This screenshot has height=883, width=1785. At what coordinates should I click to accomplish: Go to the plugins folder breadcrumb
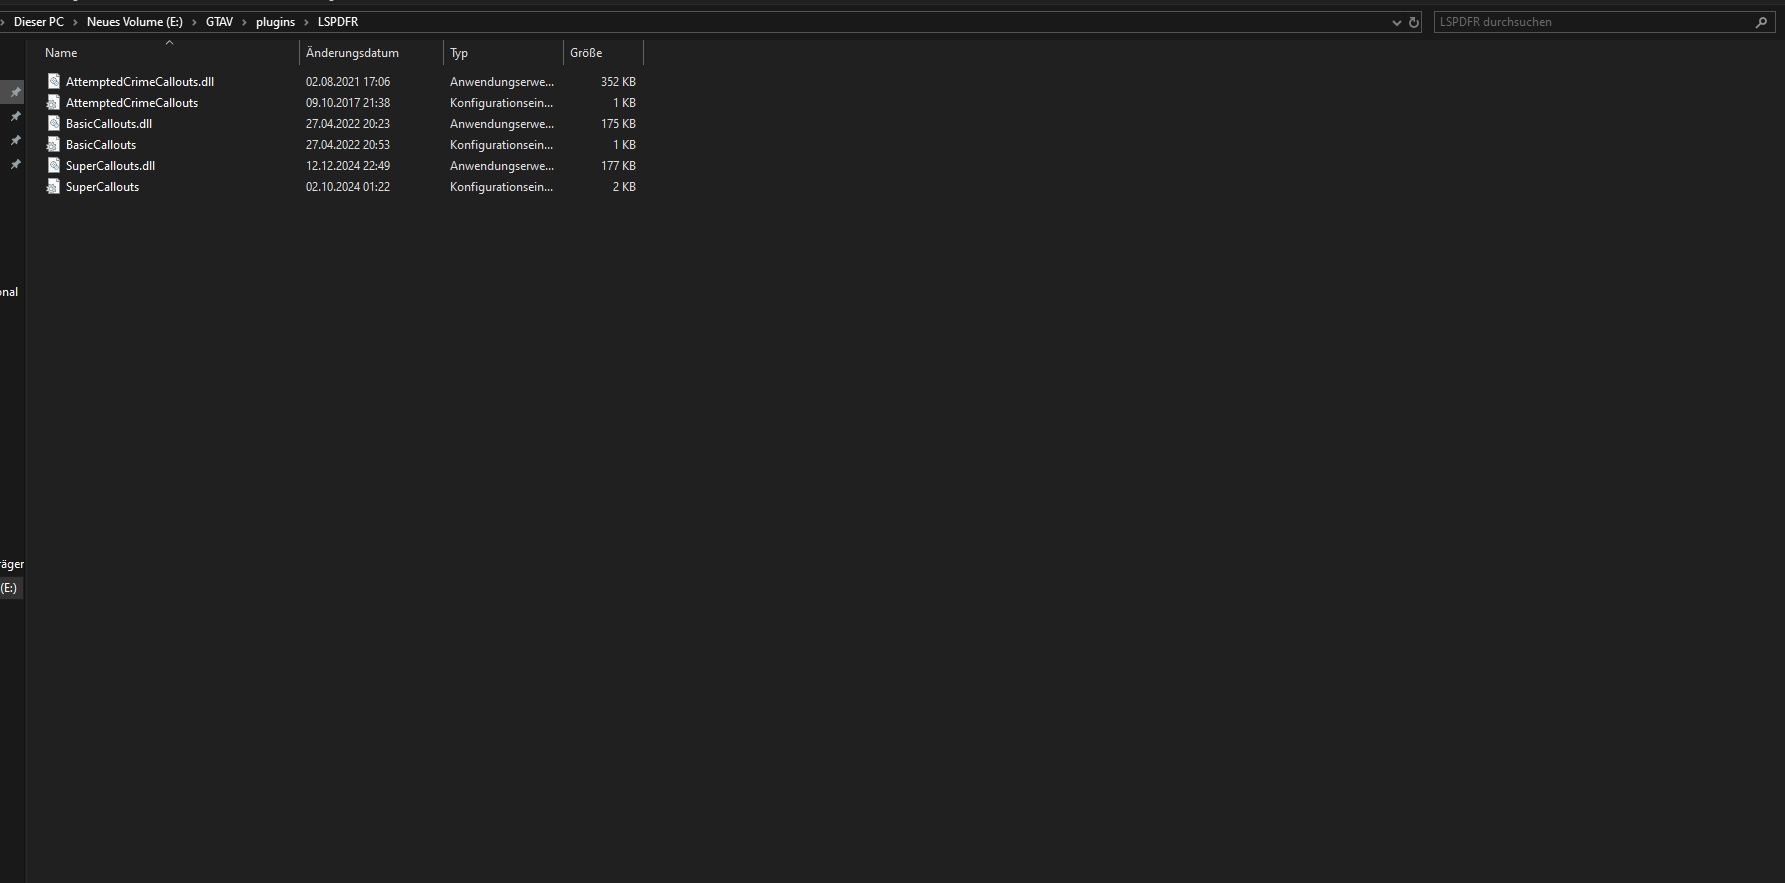[275, 22]
